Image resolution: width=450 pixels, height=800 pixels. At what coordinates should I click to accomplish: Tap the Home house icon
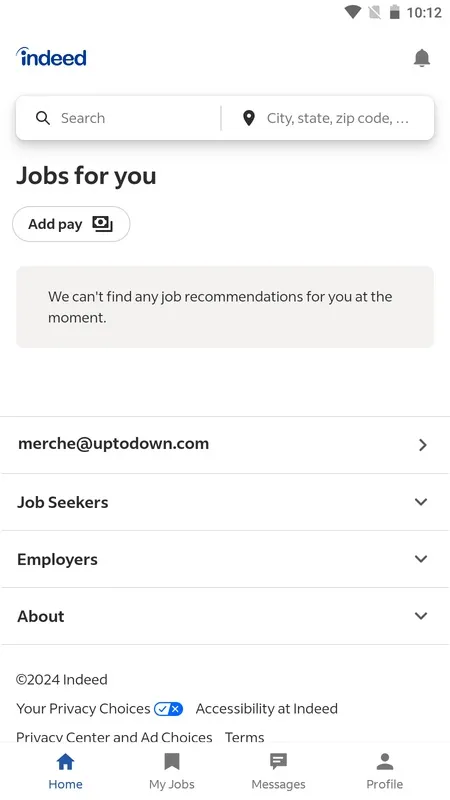tap(65, 762)
